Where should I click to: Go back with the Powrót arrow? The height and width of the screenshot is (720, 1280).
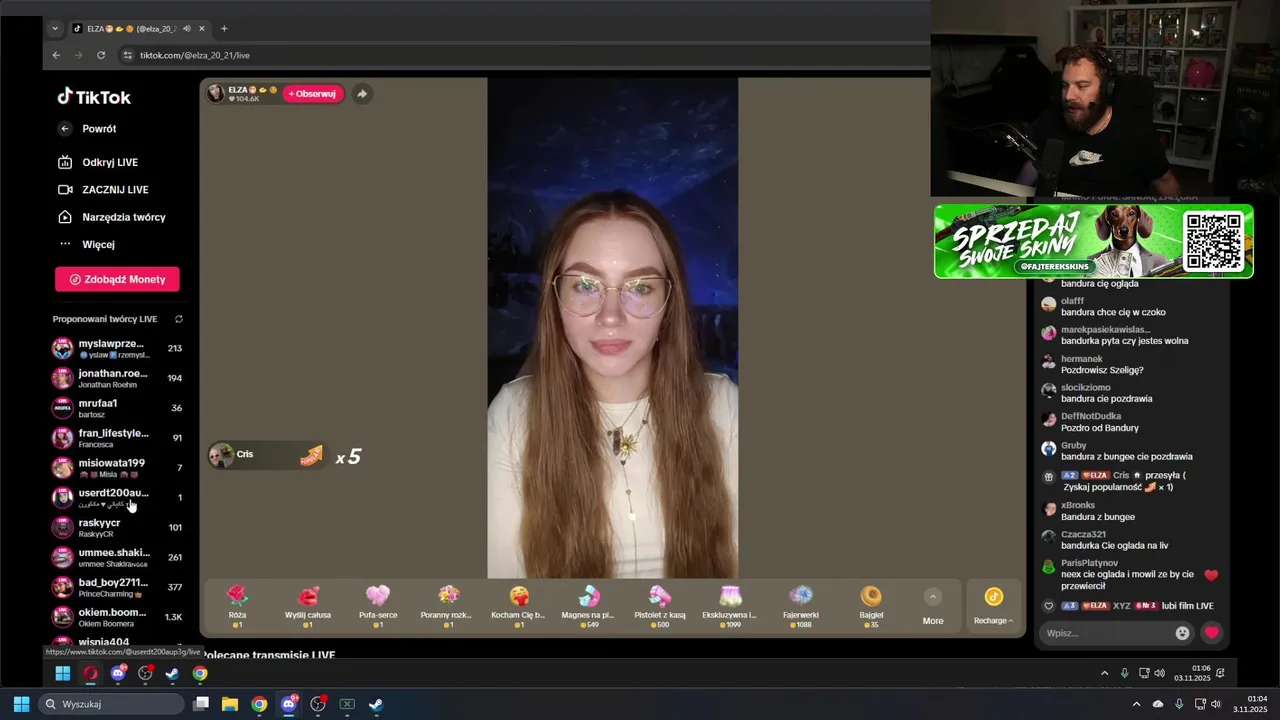coord(65,129)
